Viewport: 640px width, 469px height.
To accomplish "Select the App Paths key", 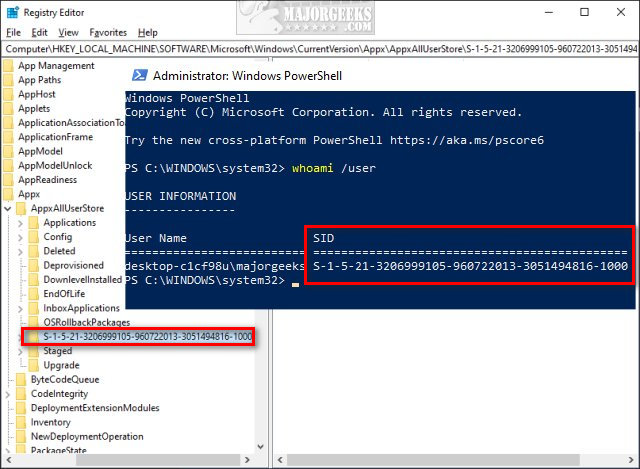I will (x=40, y=80).
